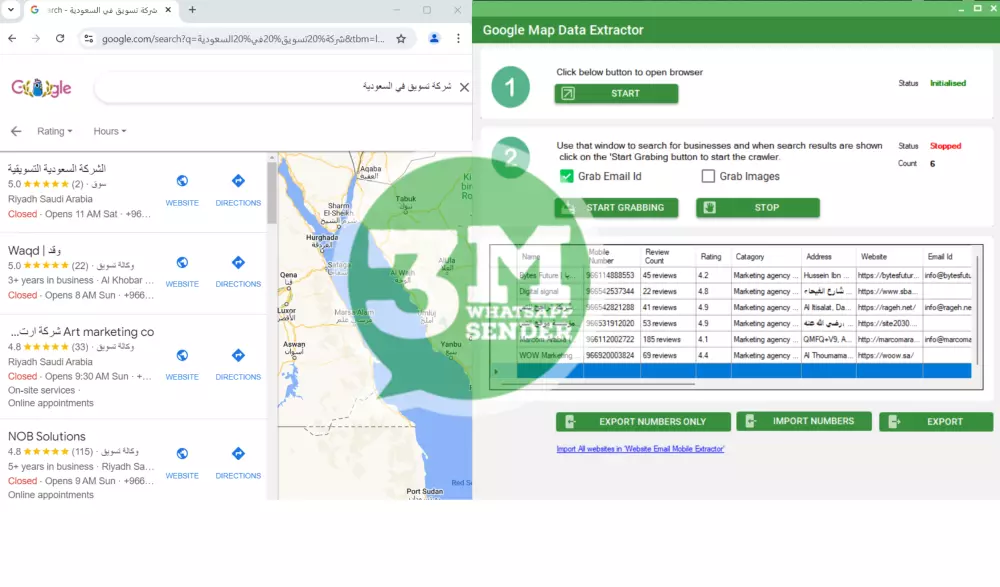The height and width of the screenshot is (587, 1000).
Task: Click the Google logo on the results page
Action: click(42, 87)
